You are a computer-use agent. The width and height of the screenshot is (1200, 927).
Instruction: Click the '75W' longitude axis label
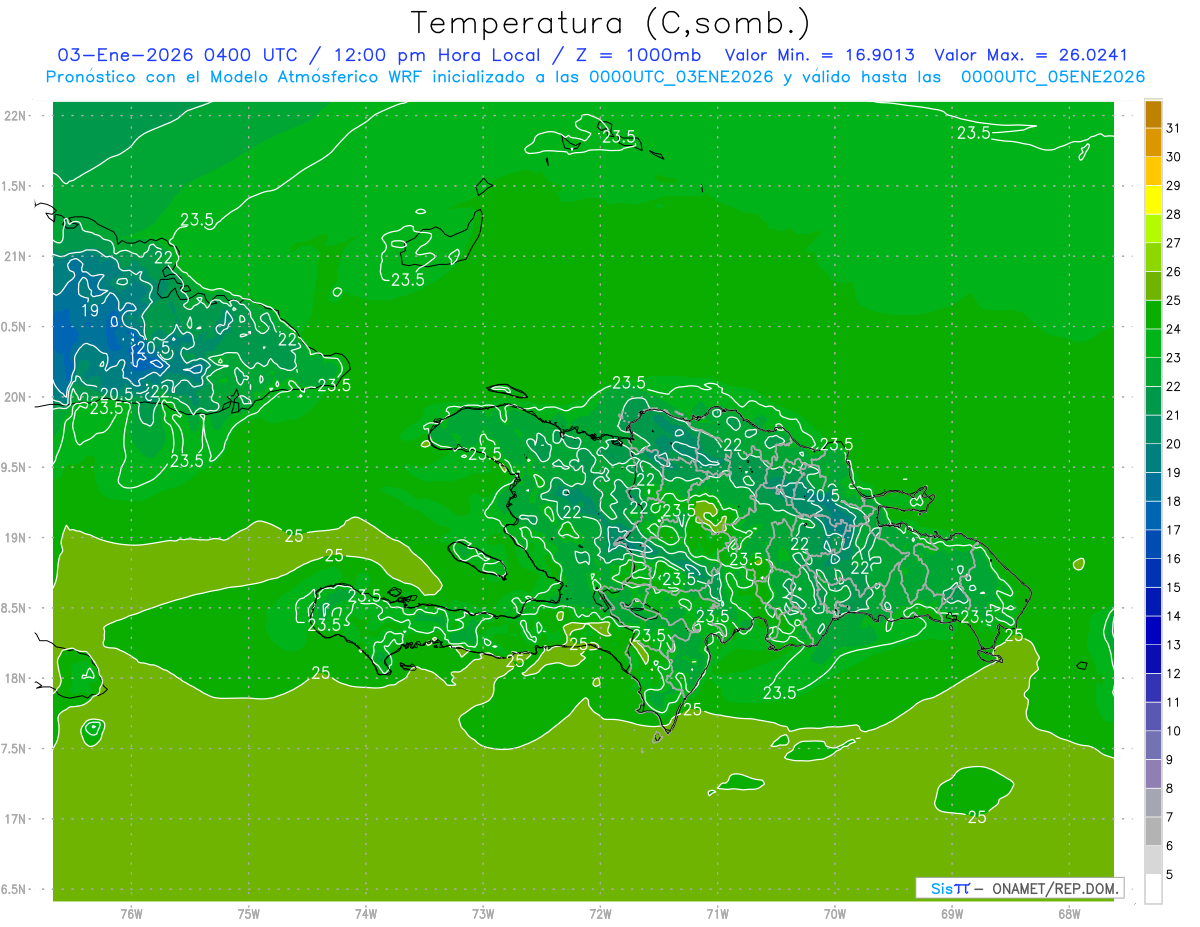tap(249, 913)
